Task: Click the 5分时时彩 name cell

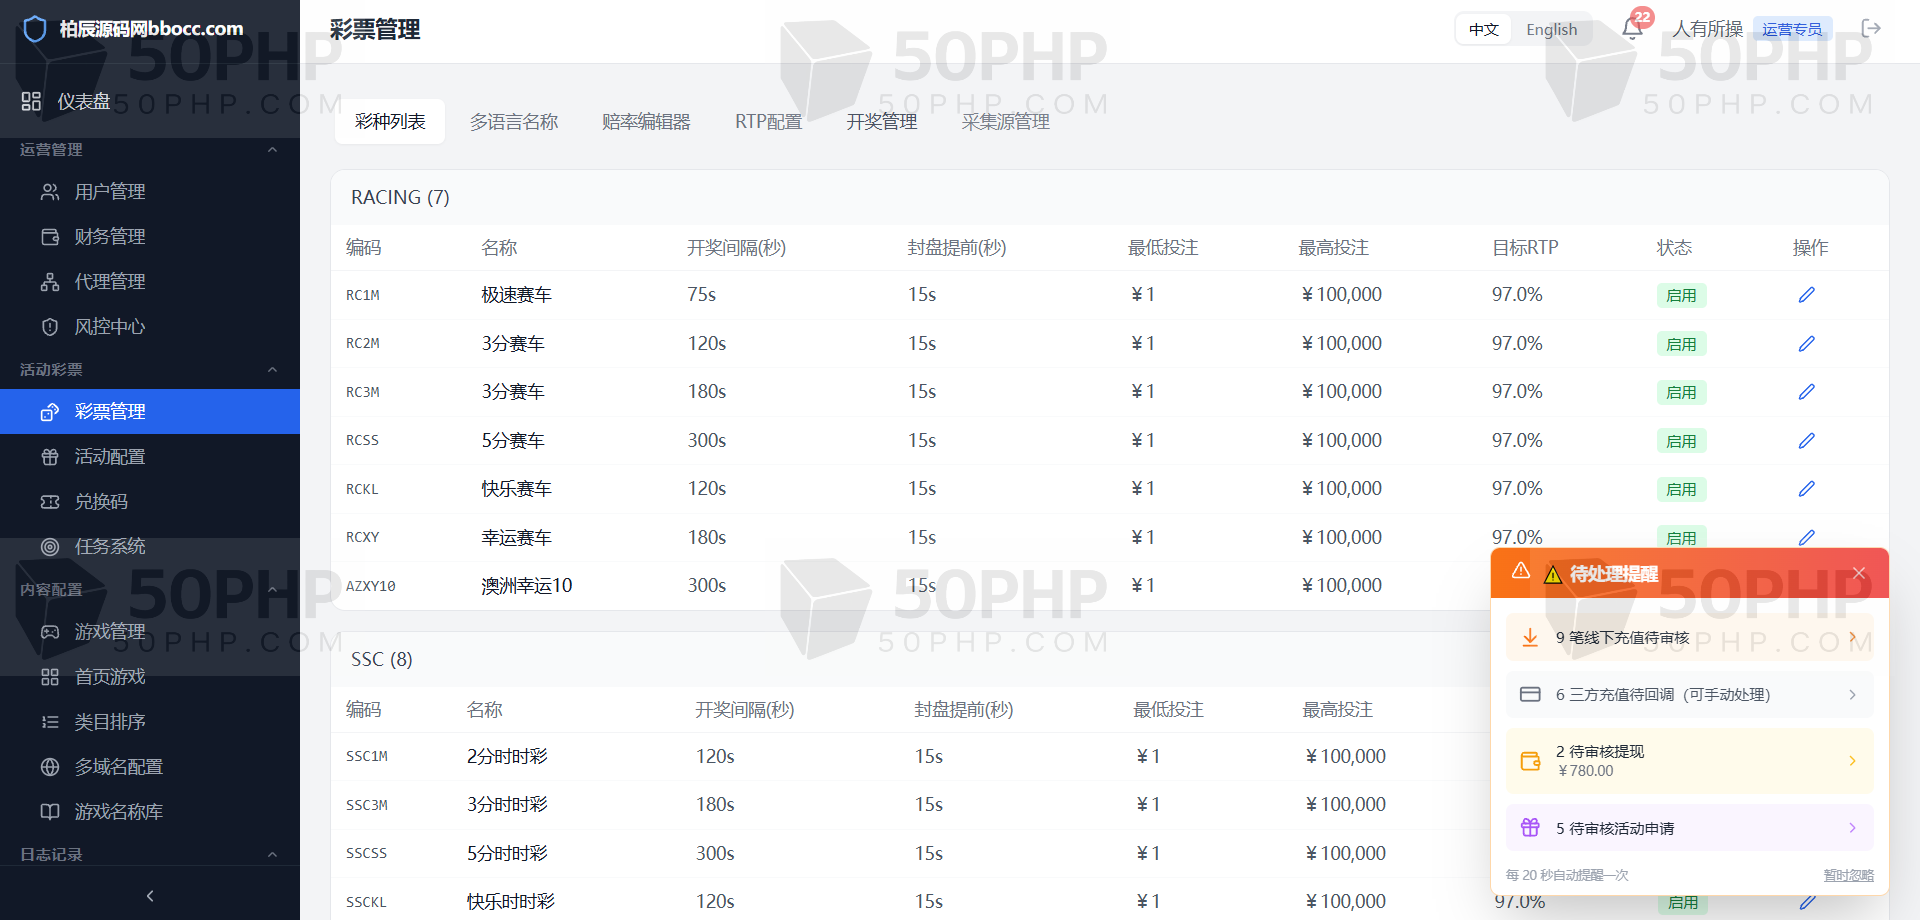Action: pos(507,854)
